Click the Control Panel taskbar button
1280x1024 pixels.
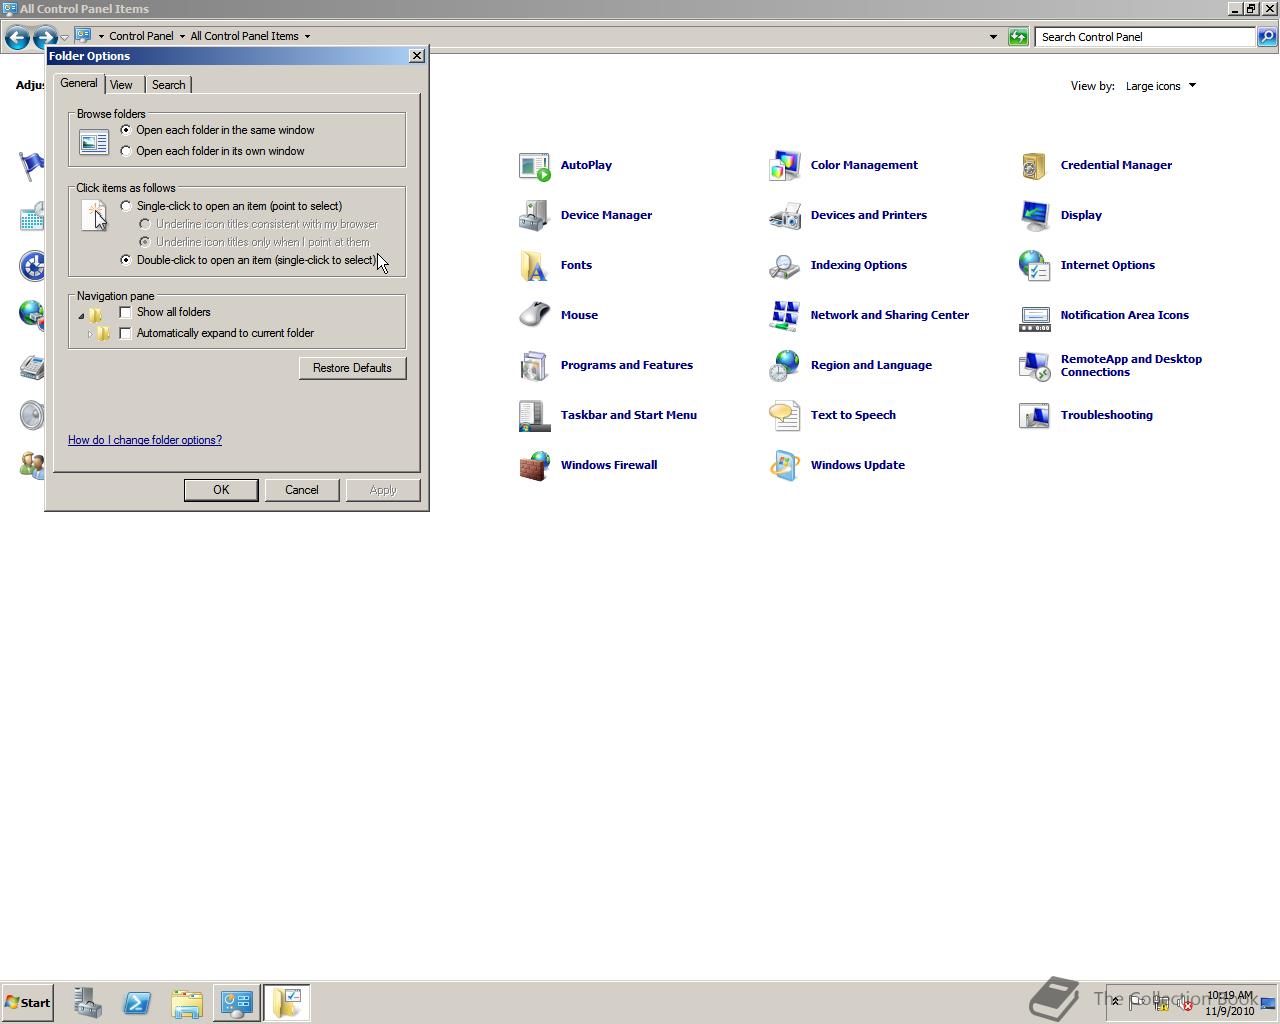point(237,1003)
